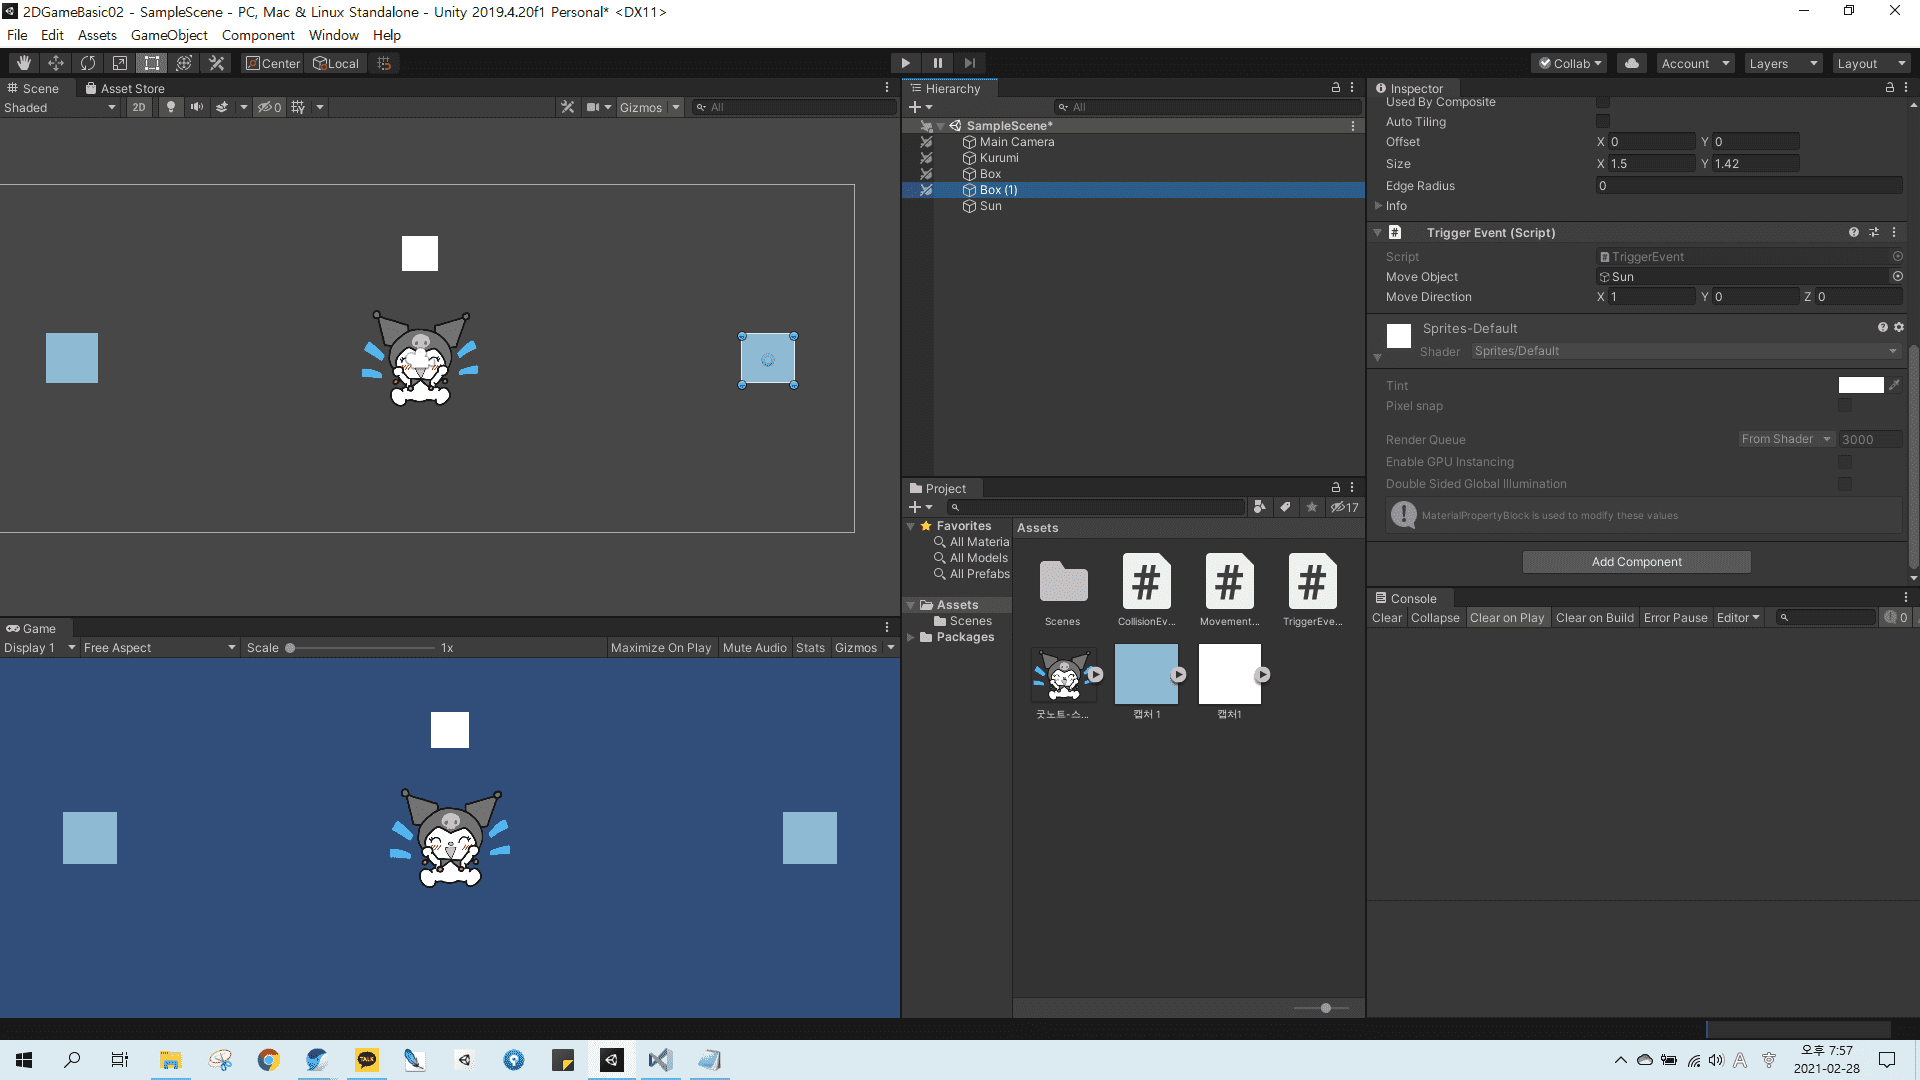Open Shaded draw mode dropdown
The height and width of the screenshot is (1080, 1920).
click(60, 107)
